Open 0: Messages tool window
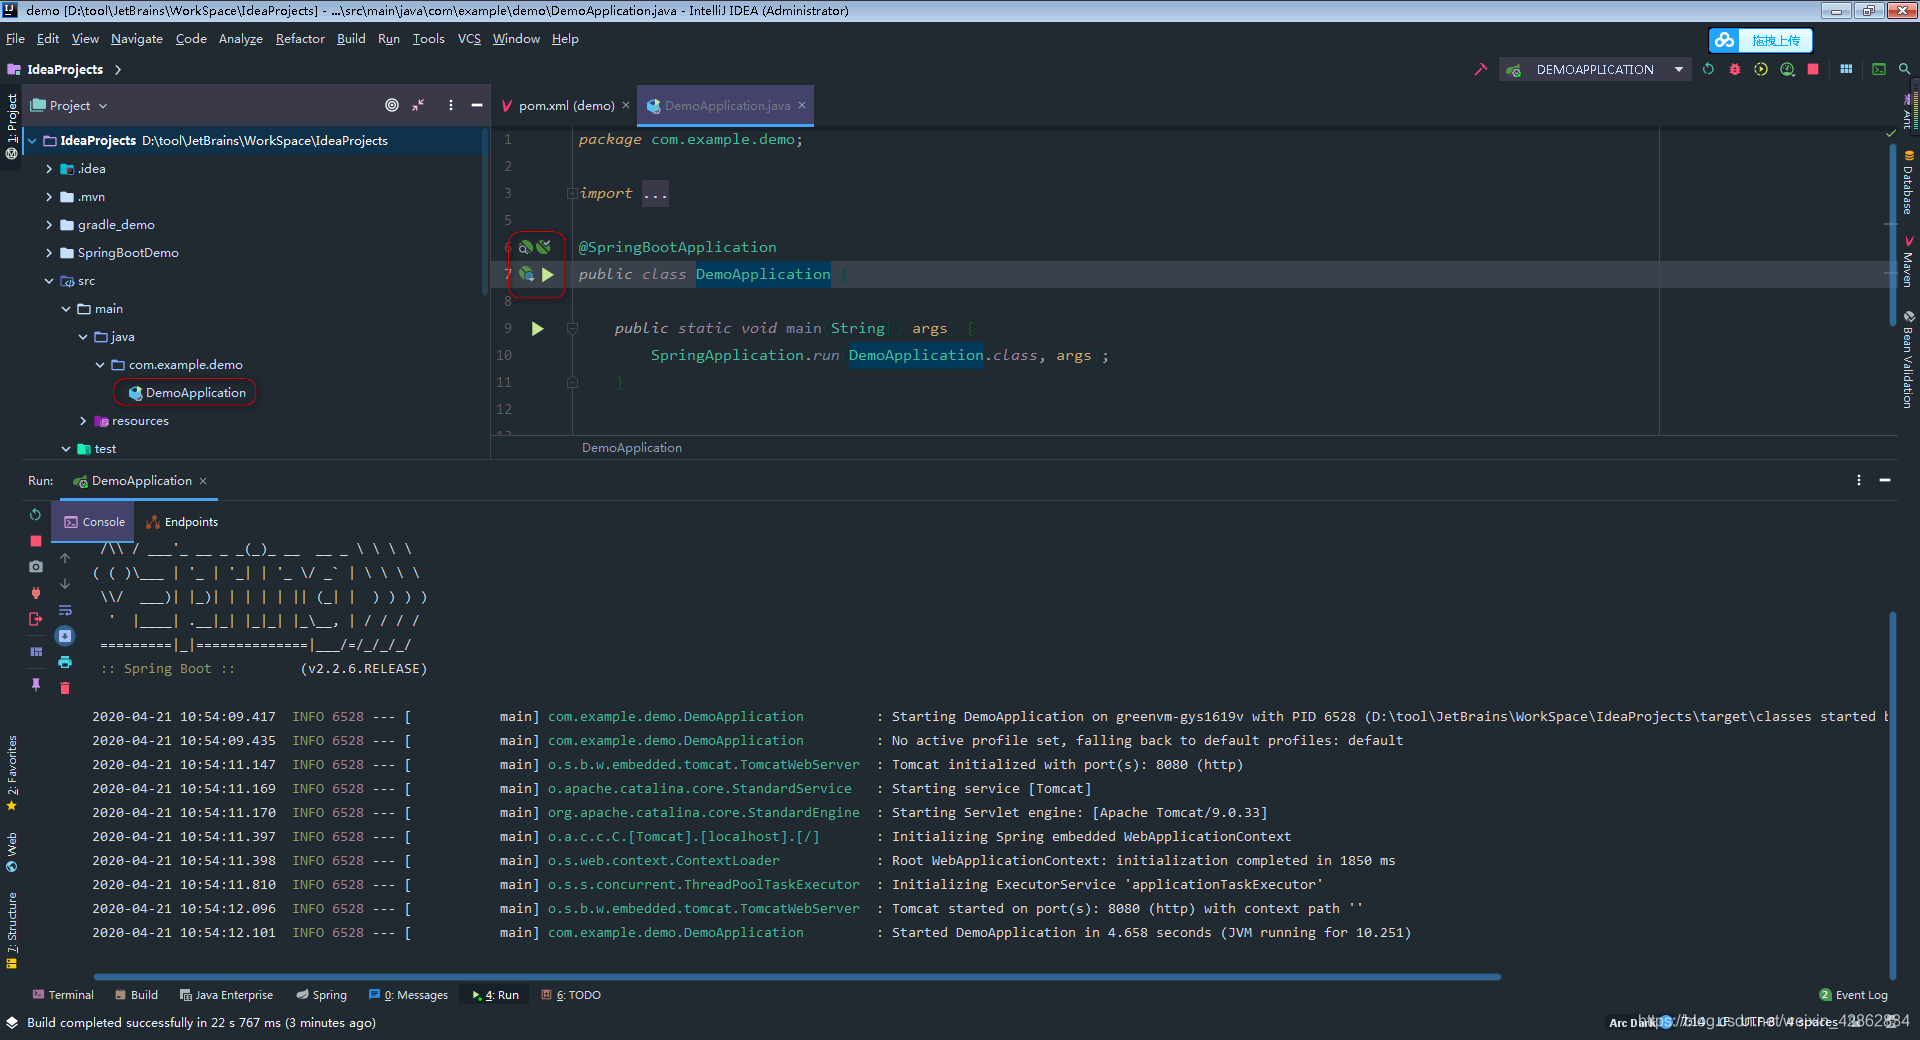 (408, 995)
